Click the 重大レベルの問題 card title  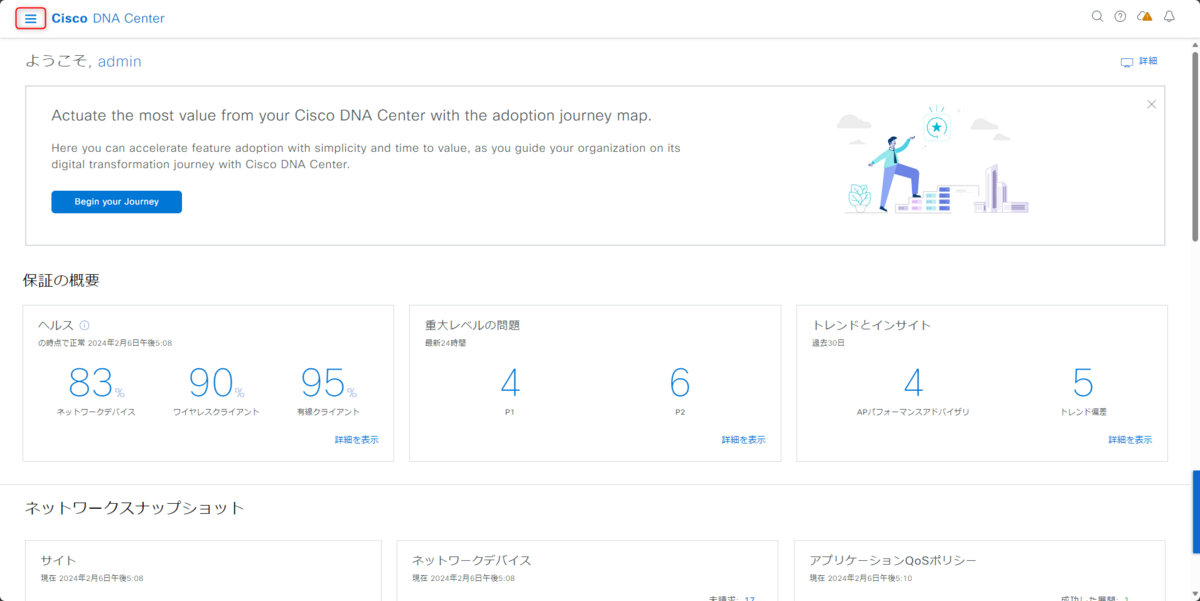point(472,325)
